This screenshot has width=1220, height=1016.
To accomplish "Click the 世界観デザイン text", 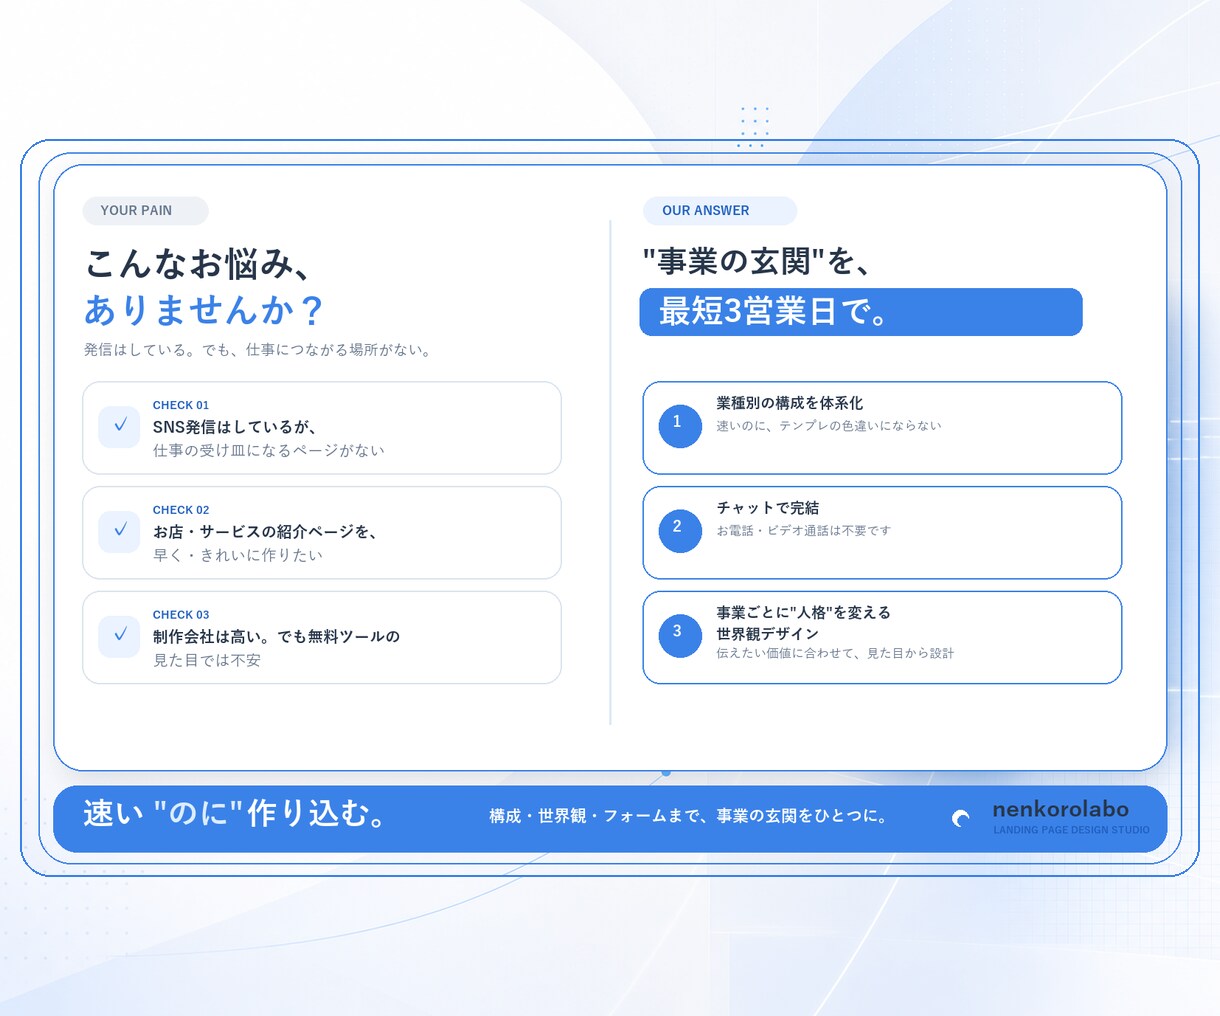I will [x=768, y=634].
